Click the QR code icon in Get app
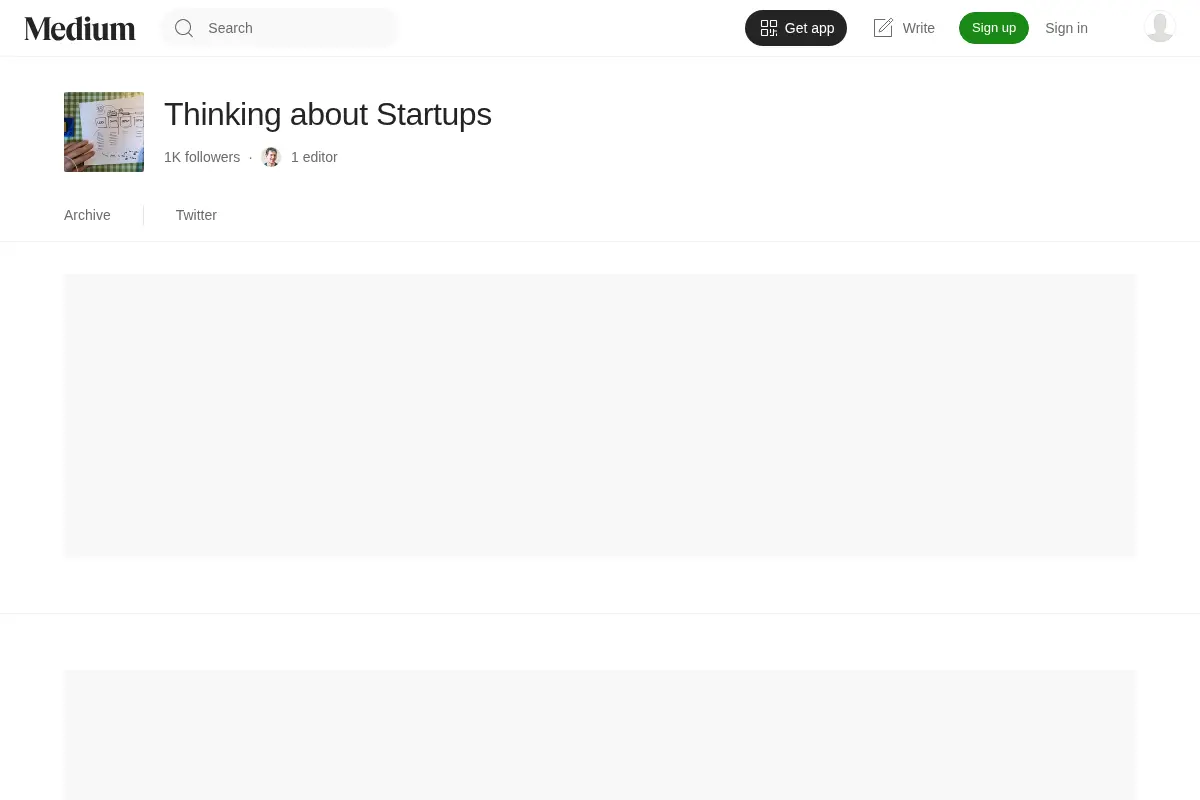 [x=769, y=28]
